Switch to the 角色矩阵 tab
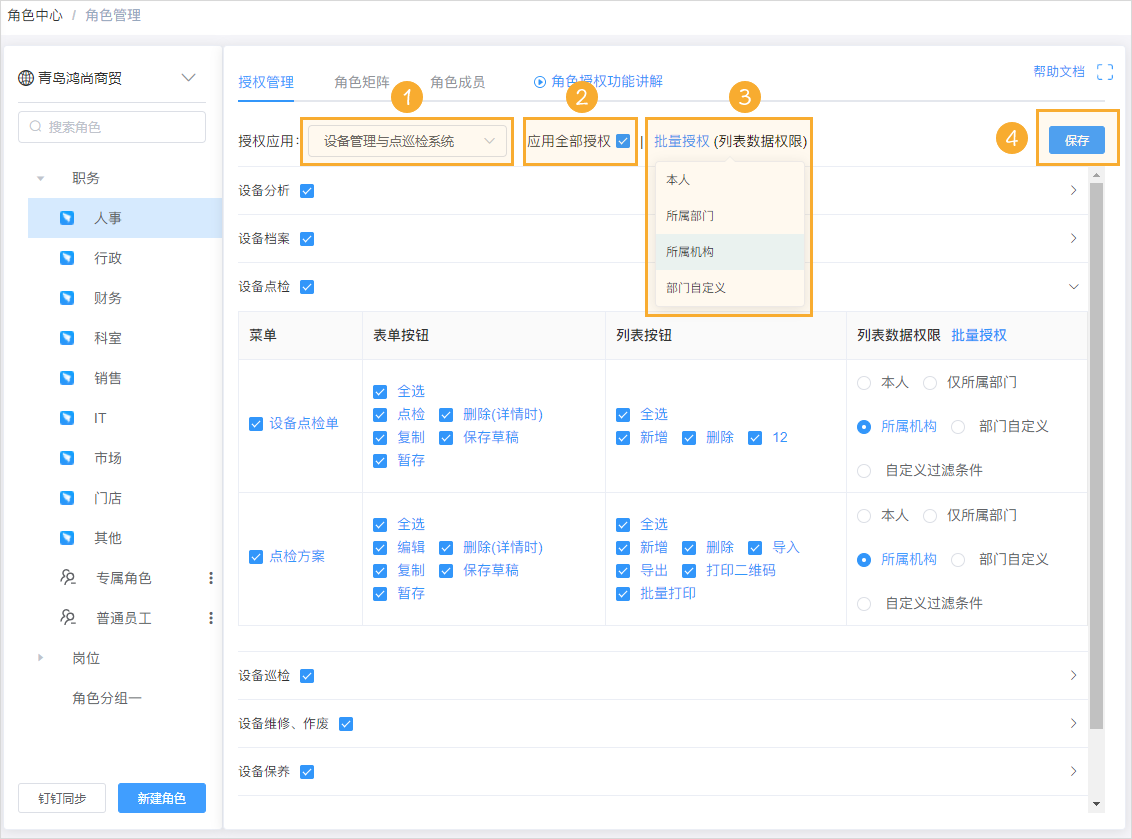Image resolution: width=1132 pixels, height=839 pixels. (363, 84)
